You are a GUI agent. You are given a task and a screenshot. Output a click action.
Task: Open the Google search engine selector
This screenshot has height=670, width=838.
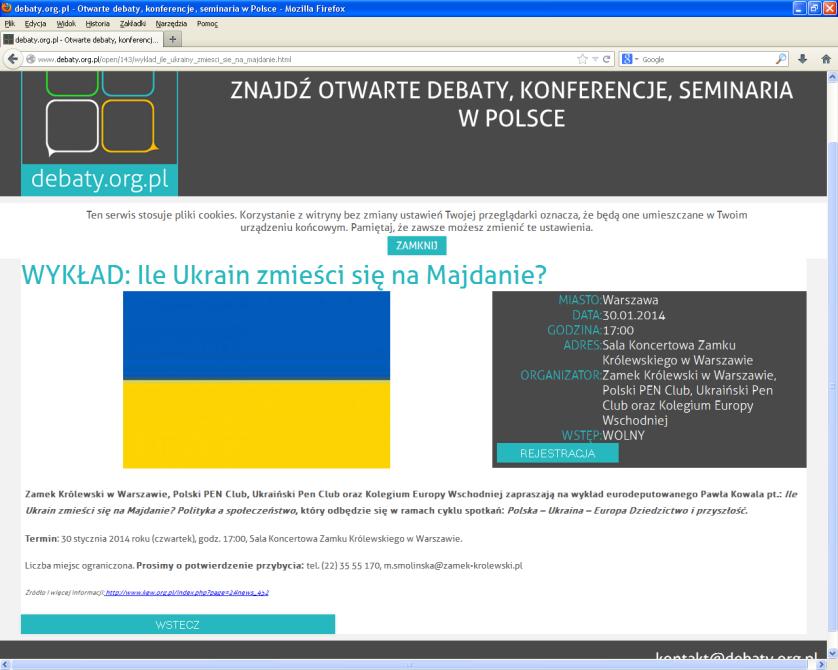point(630,59)
